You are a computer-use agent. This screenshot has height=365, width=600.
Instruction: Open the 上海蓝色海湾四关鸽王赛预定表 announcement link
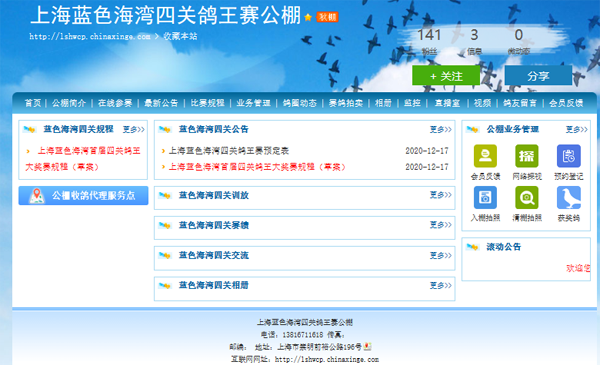click(x=229, y=151)
